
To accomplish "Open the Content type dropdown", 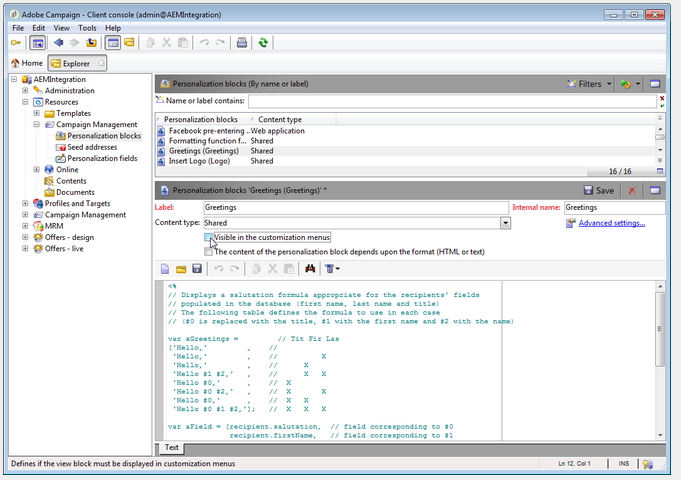I will point(506,223).
